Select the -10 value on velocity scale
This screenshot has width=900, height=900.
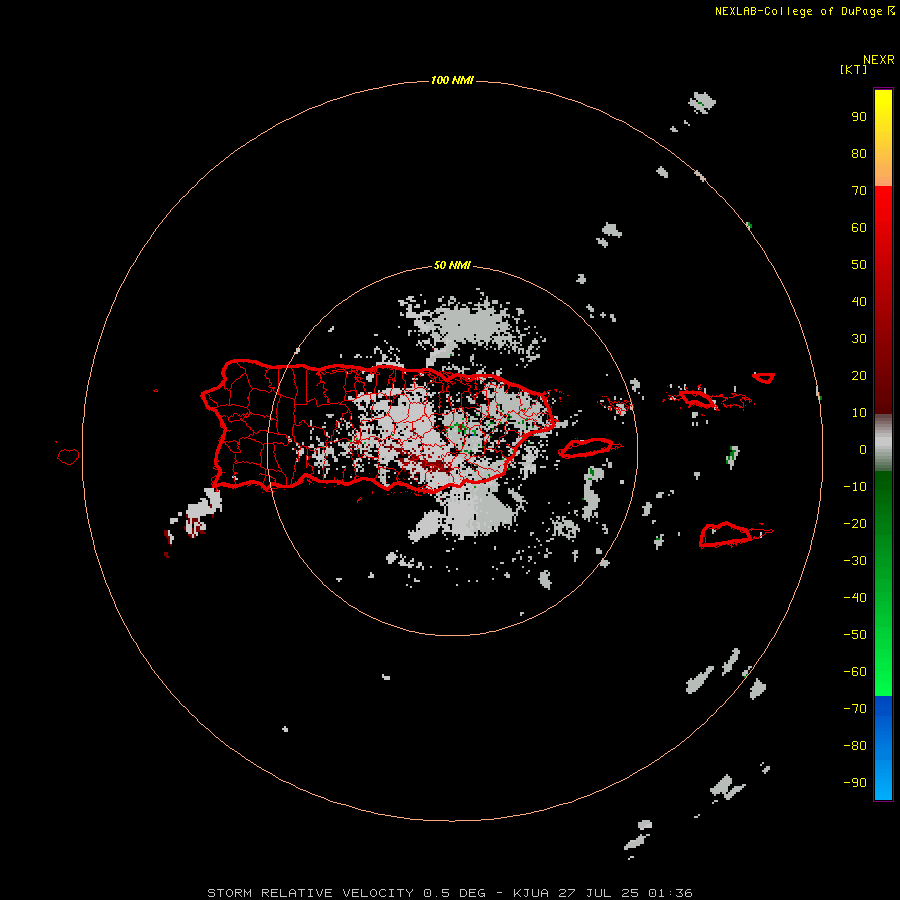pos(855,487)
